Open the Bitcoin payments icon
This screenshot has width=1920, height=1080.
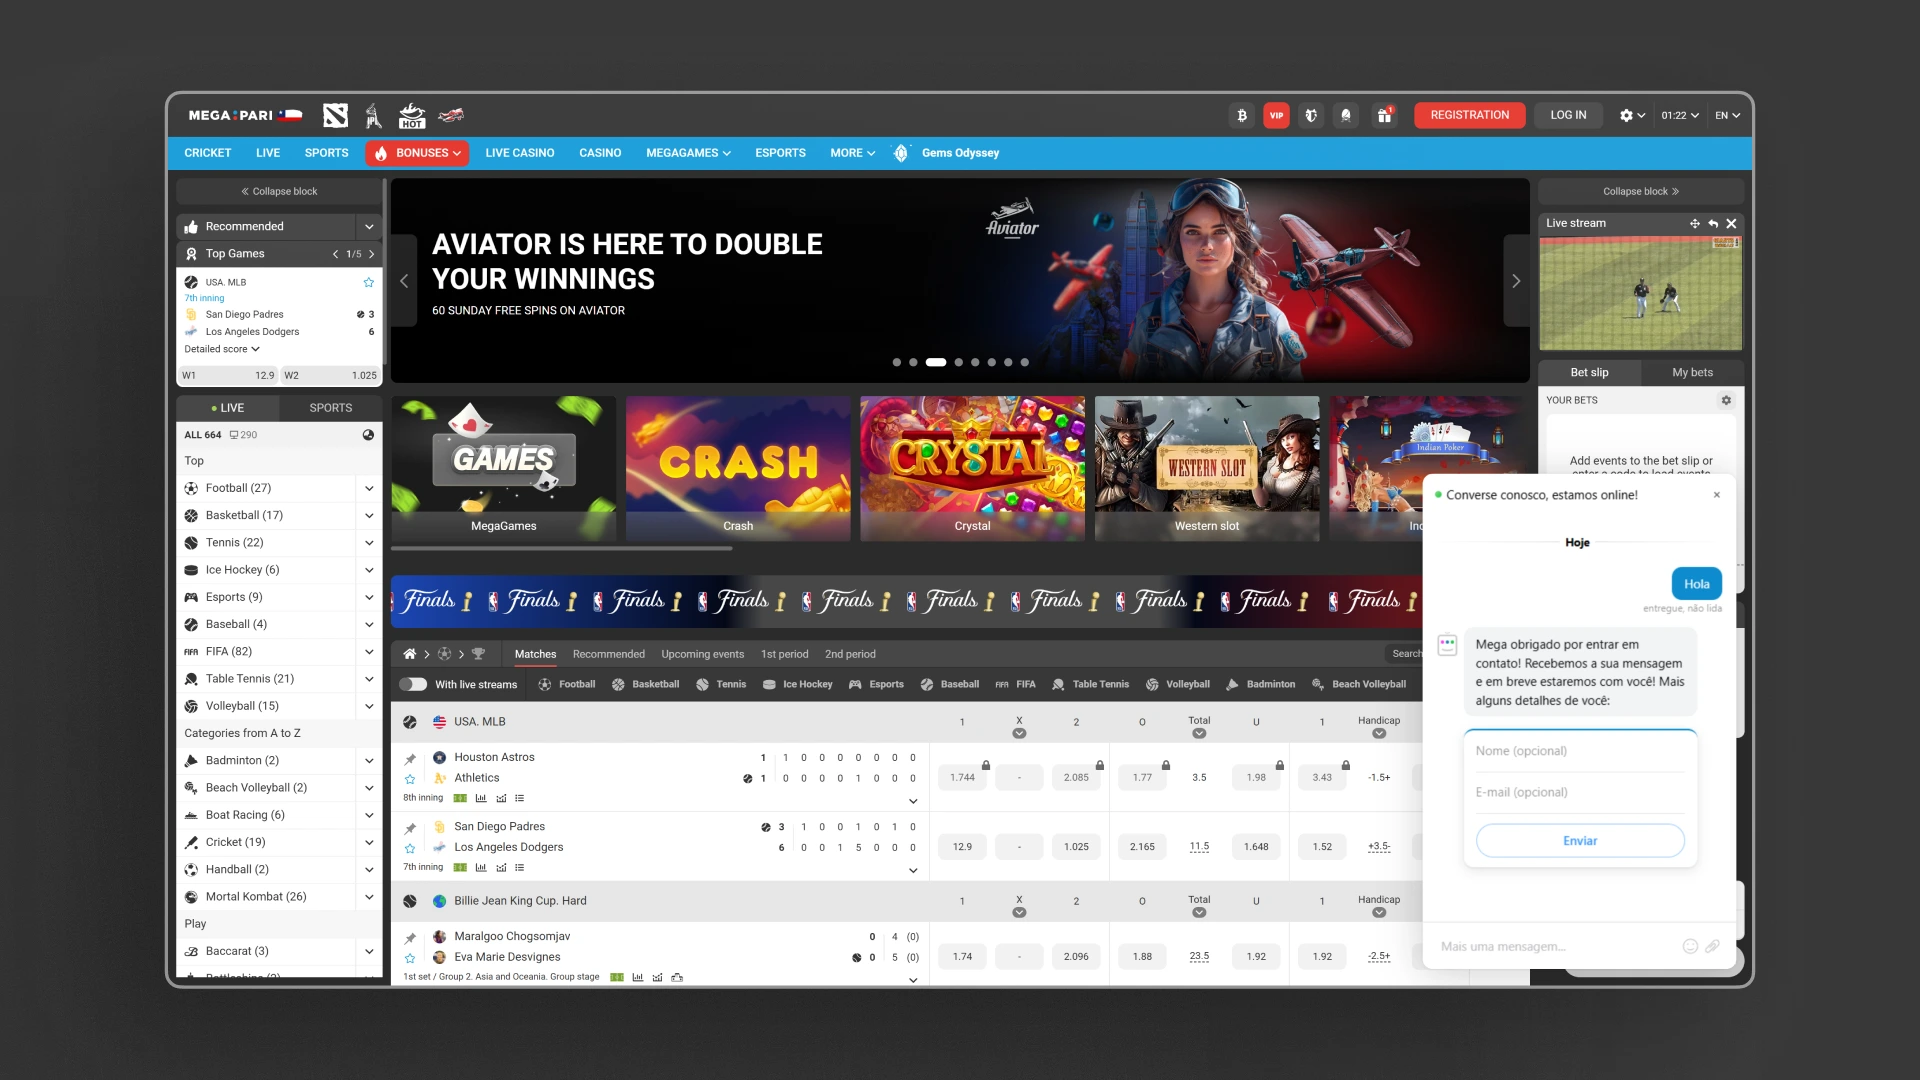click(x=1242, y=116)
